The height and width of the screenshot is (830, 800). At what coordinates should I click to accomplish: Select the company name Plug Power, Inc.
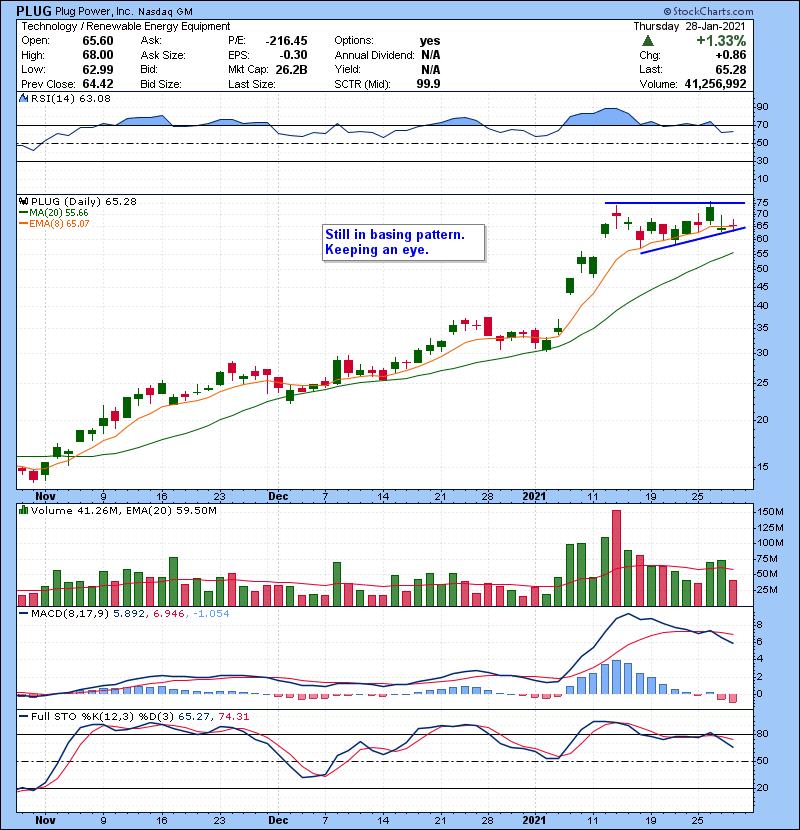click(94, 11)
